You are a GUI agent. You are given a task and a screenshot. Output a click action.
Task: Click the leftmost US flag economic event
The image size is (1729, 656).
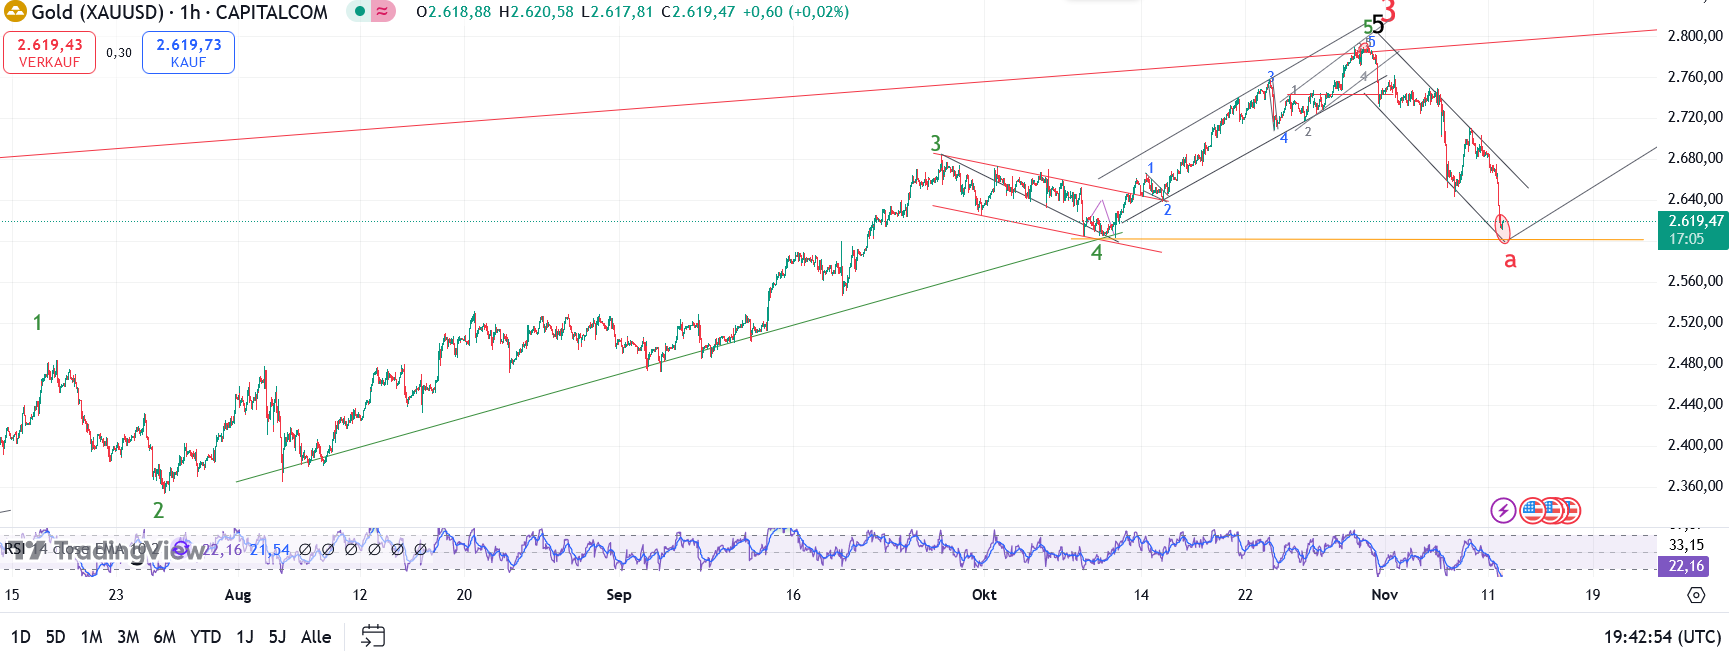[x=1532, y=511]
